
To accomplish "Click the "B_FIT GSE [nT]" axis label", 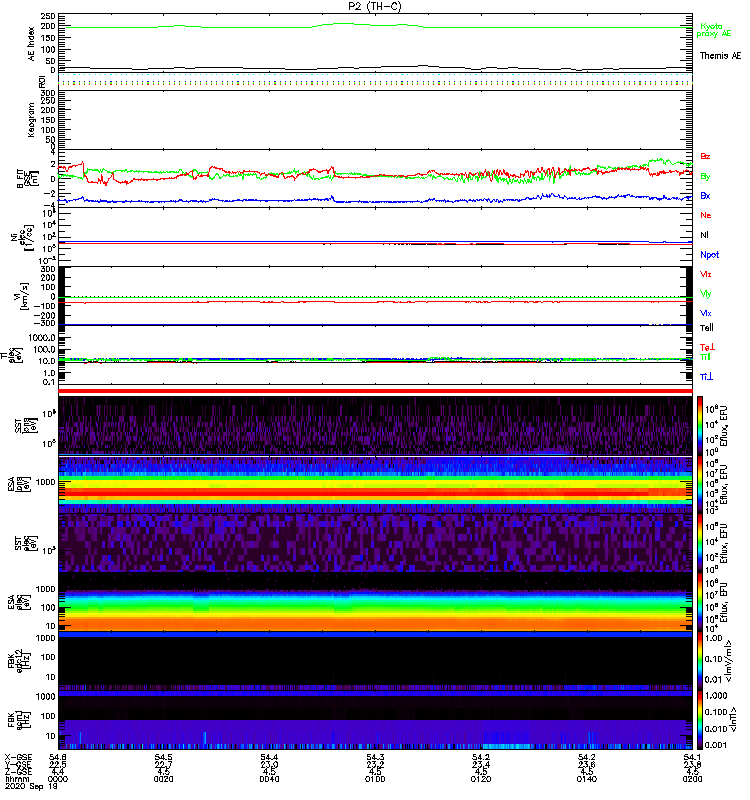I will coord(28,179).
